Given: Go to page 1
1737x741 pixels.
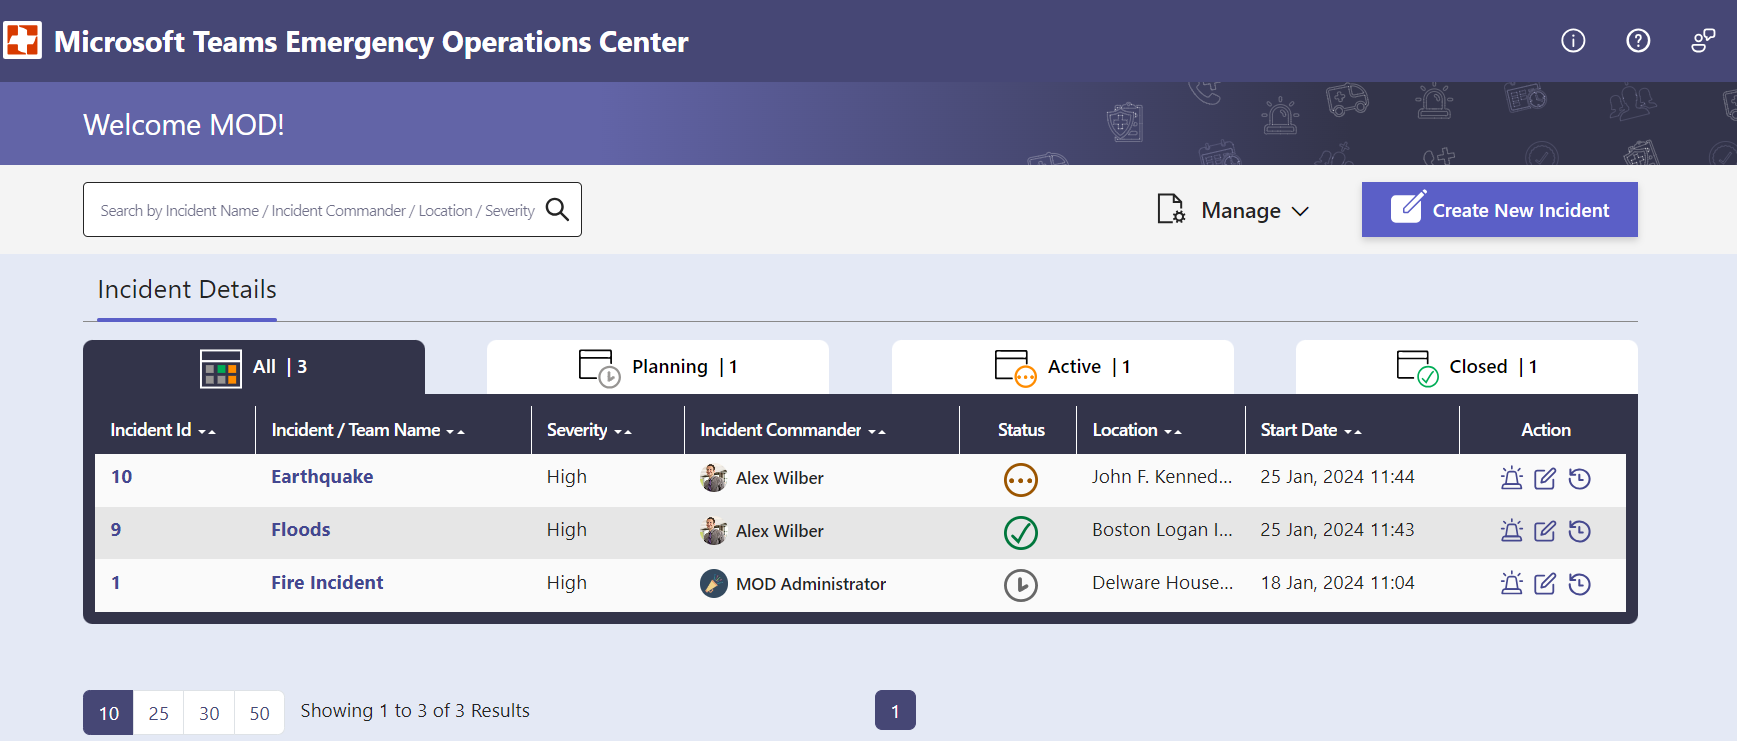Looking at the screenshot, I should point(895,711).
